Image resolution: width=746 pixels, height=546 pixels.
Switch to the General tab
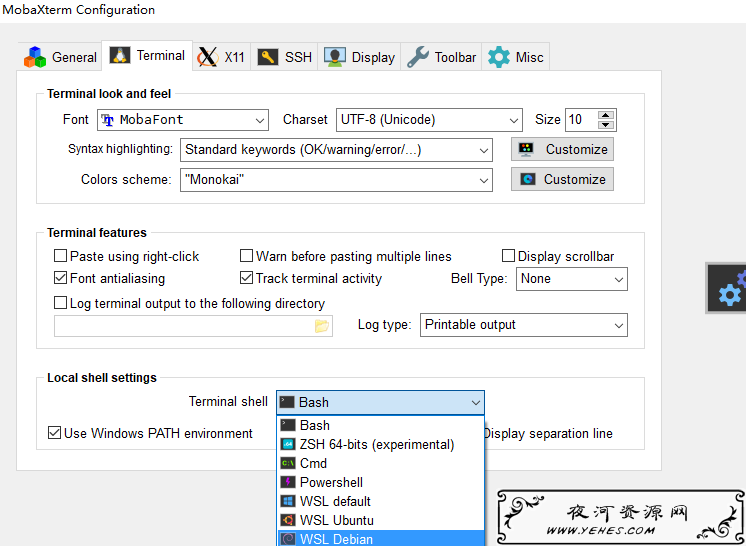click(60, 57)
